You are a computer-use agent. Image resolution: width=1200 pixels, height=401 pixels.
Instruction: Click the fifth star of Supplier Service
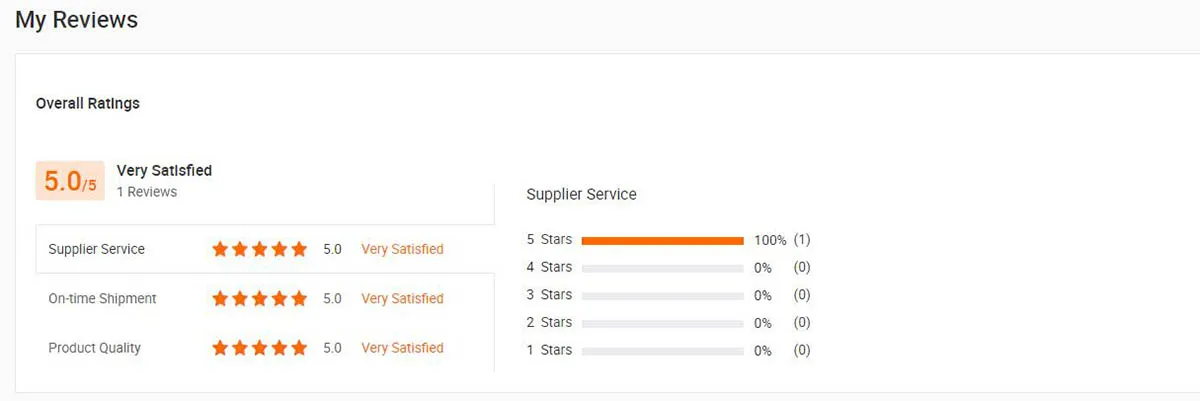(299, 249)
